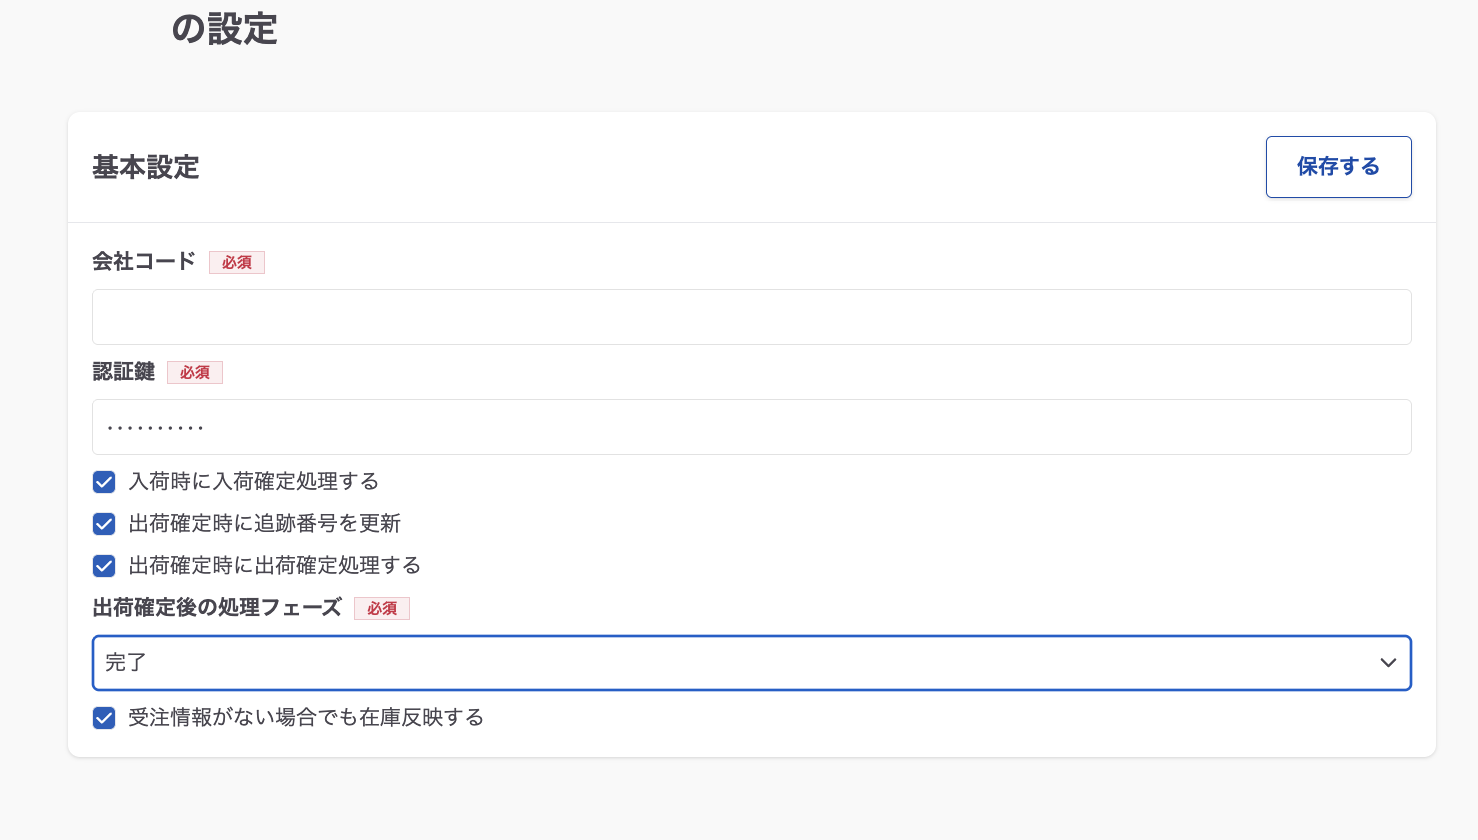Click into the 認証鍵 password field
The image size is (1478, 840).
pos(751,427)
